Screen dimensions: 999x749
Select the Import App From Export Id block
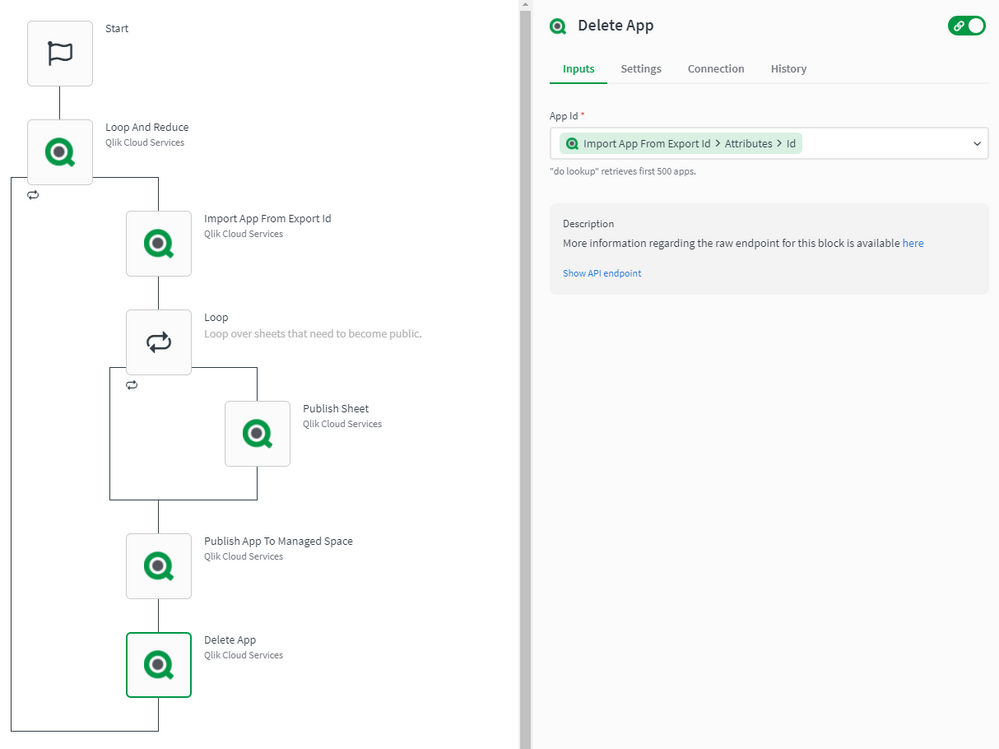coord(158,243)
